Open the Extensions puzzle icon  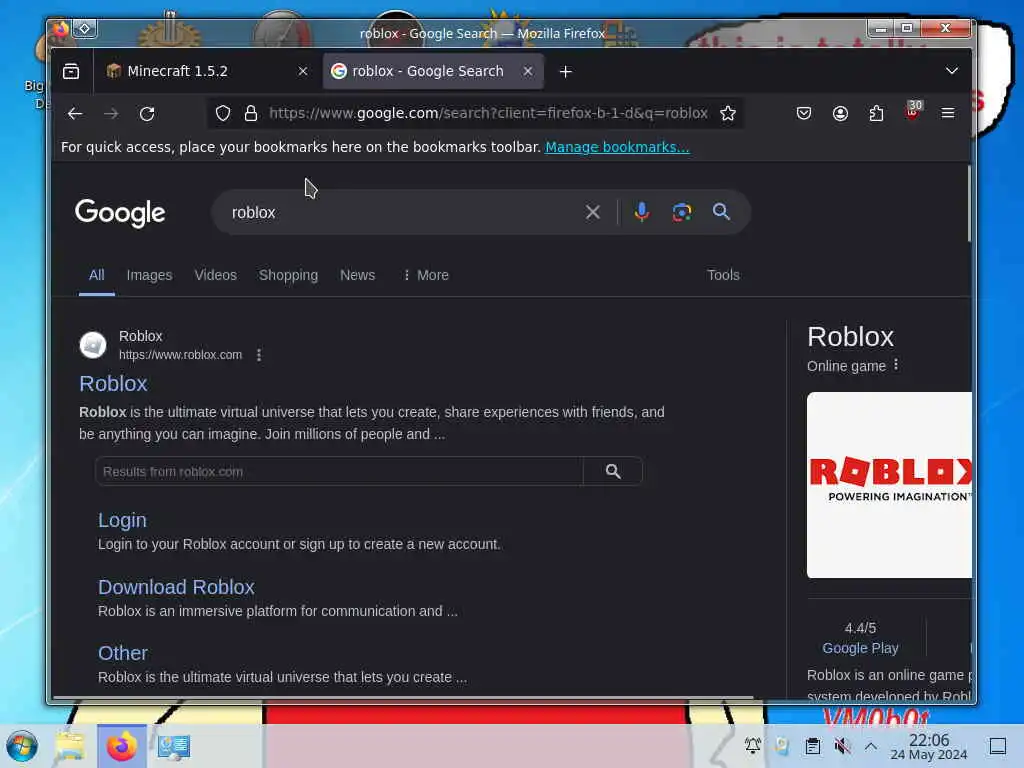tap(876, 114)
